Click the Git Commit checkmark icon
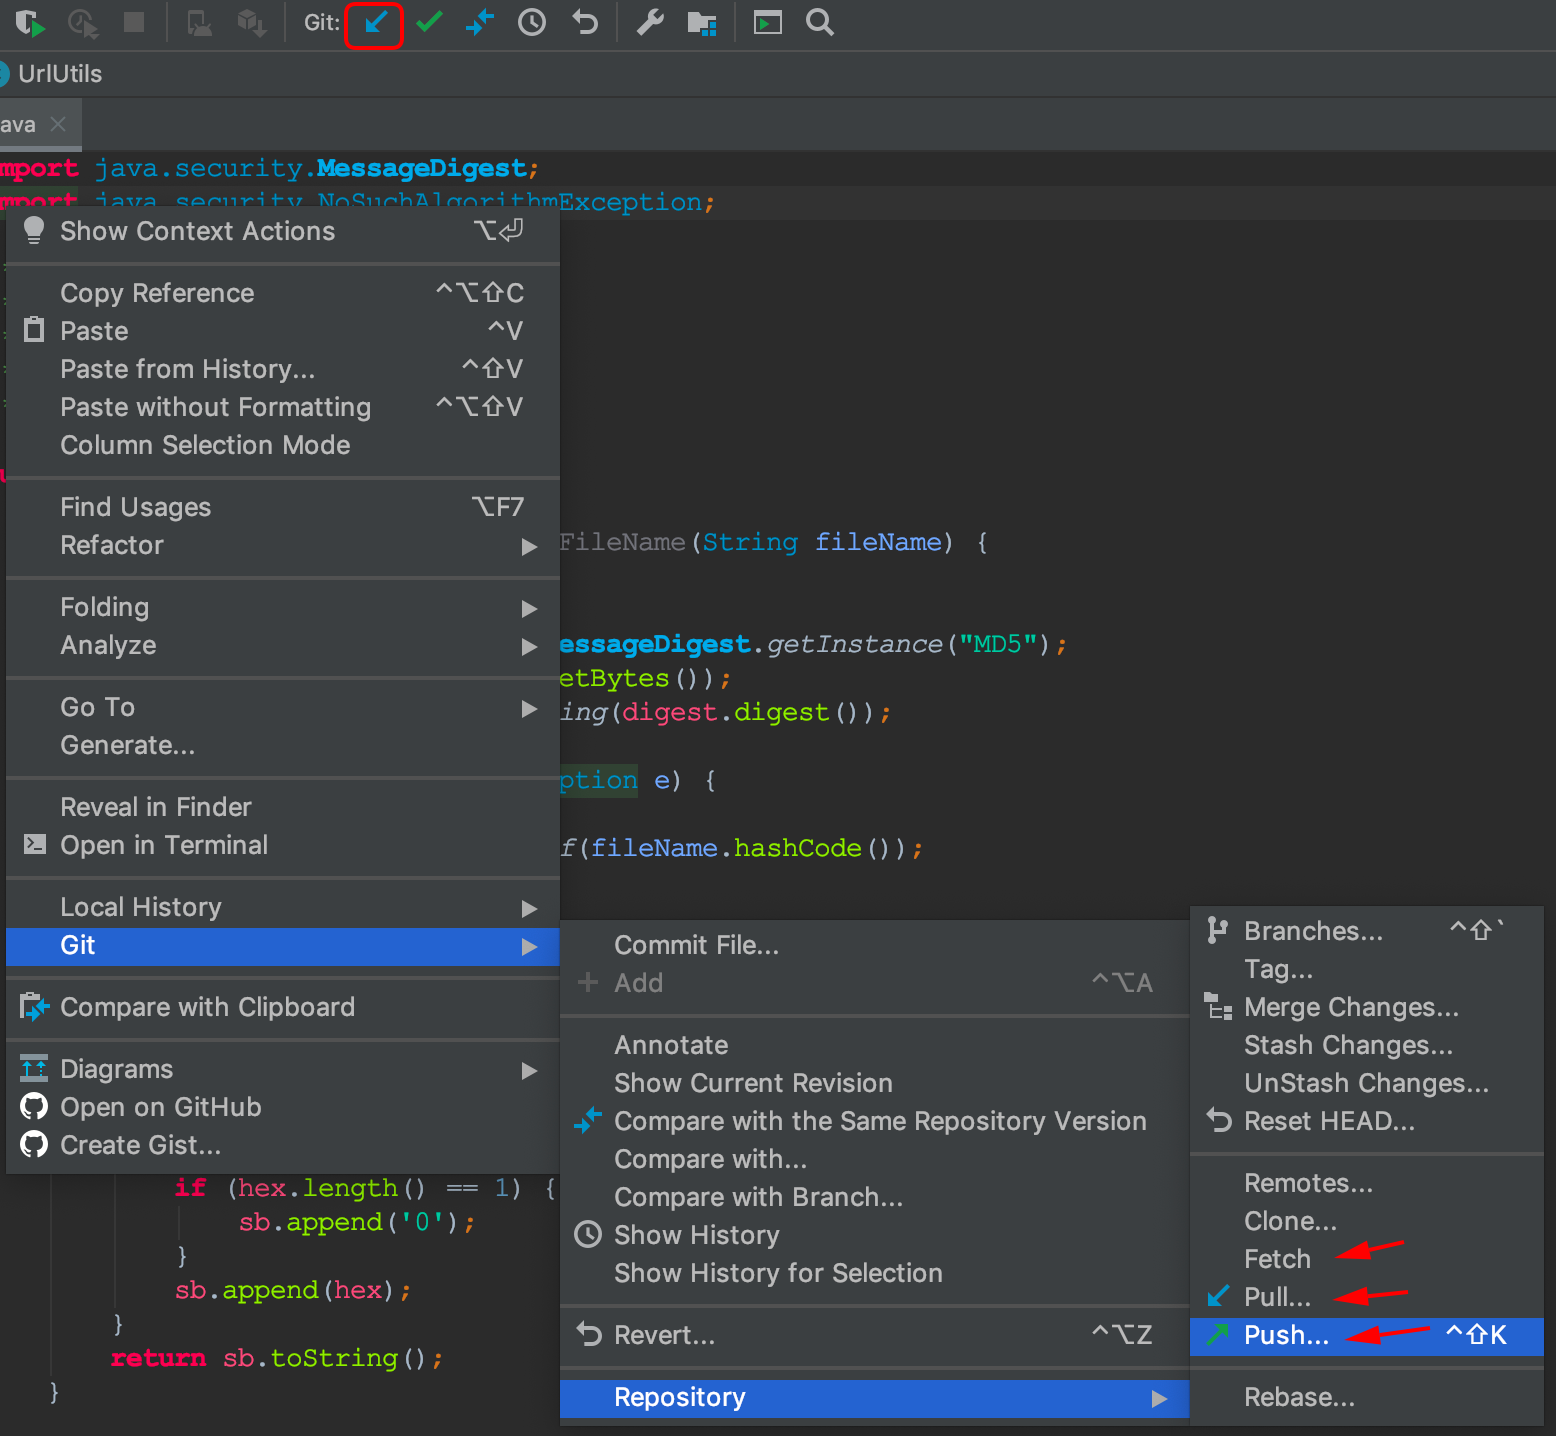The image size is (1556, 1436). [429, 22]
